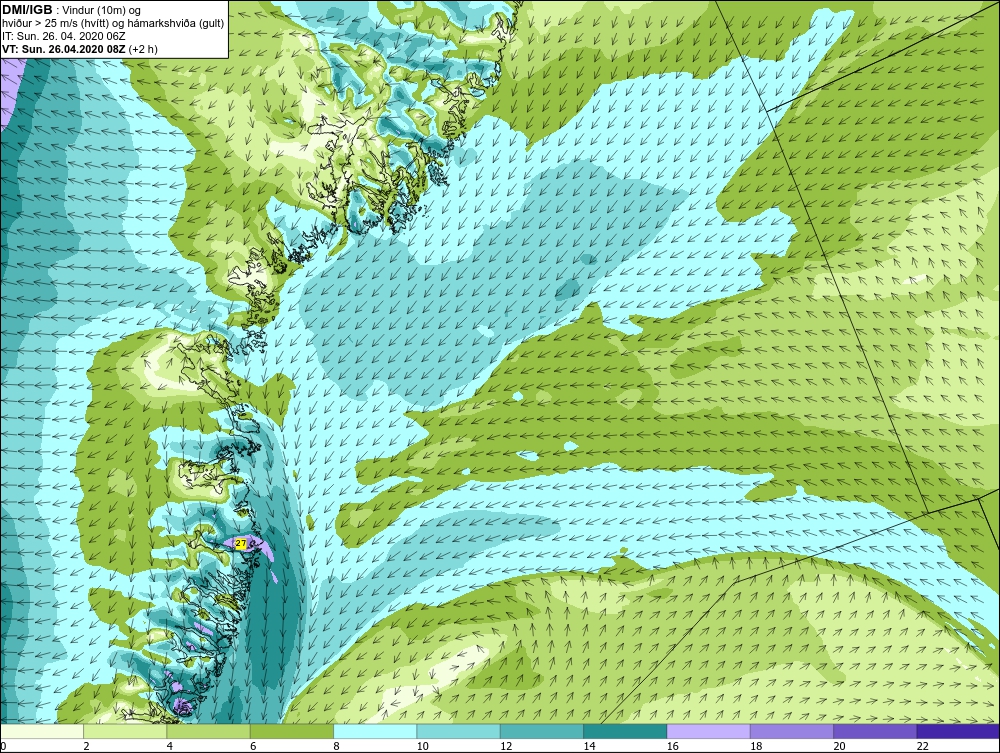Click the '14' scale label
Screen dimensions: 1000x753
click(x=589, y=746)
